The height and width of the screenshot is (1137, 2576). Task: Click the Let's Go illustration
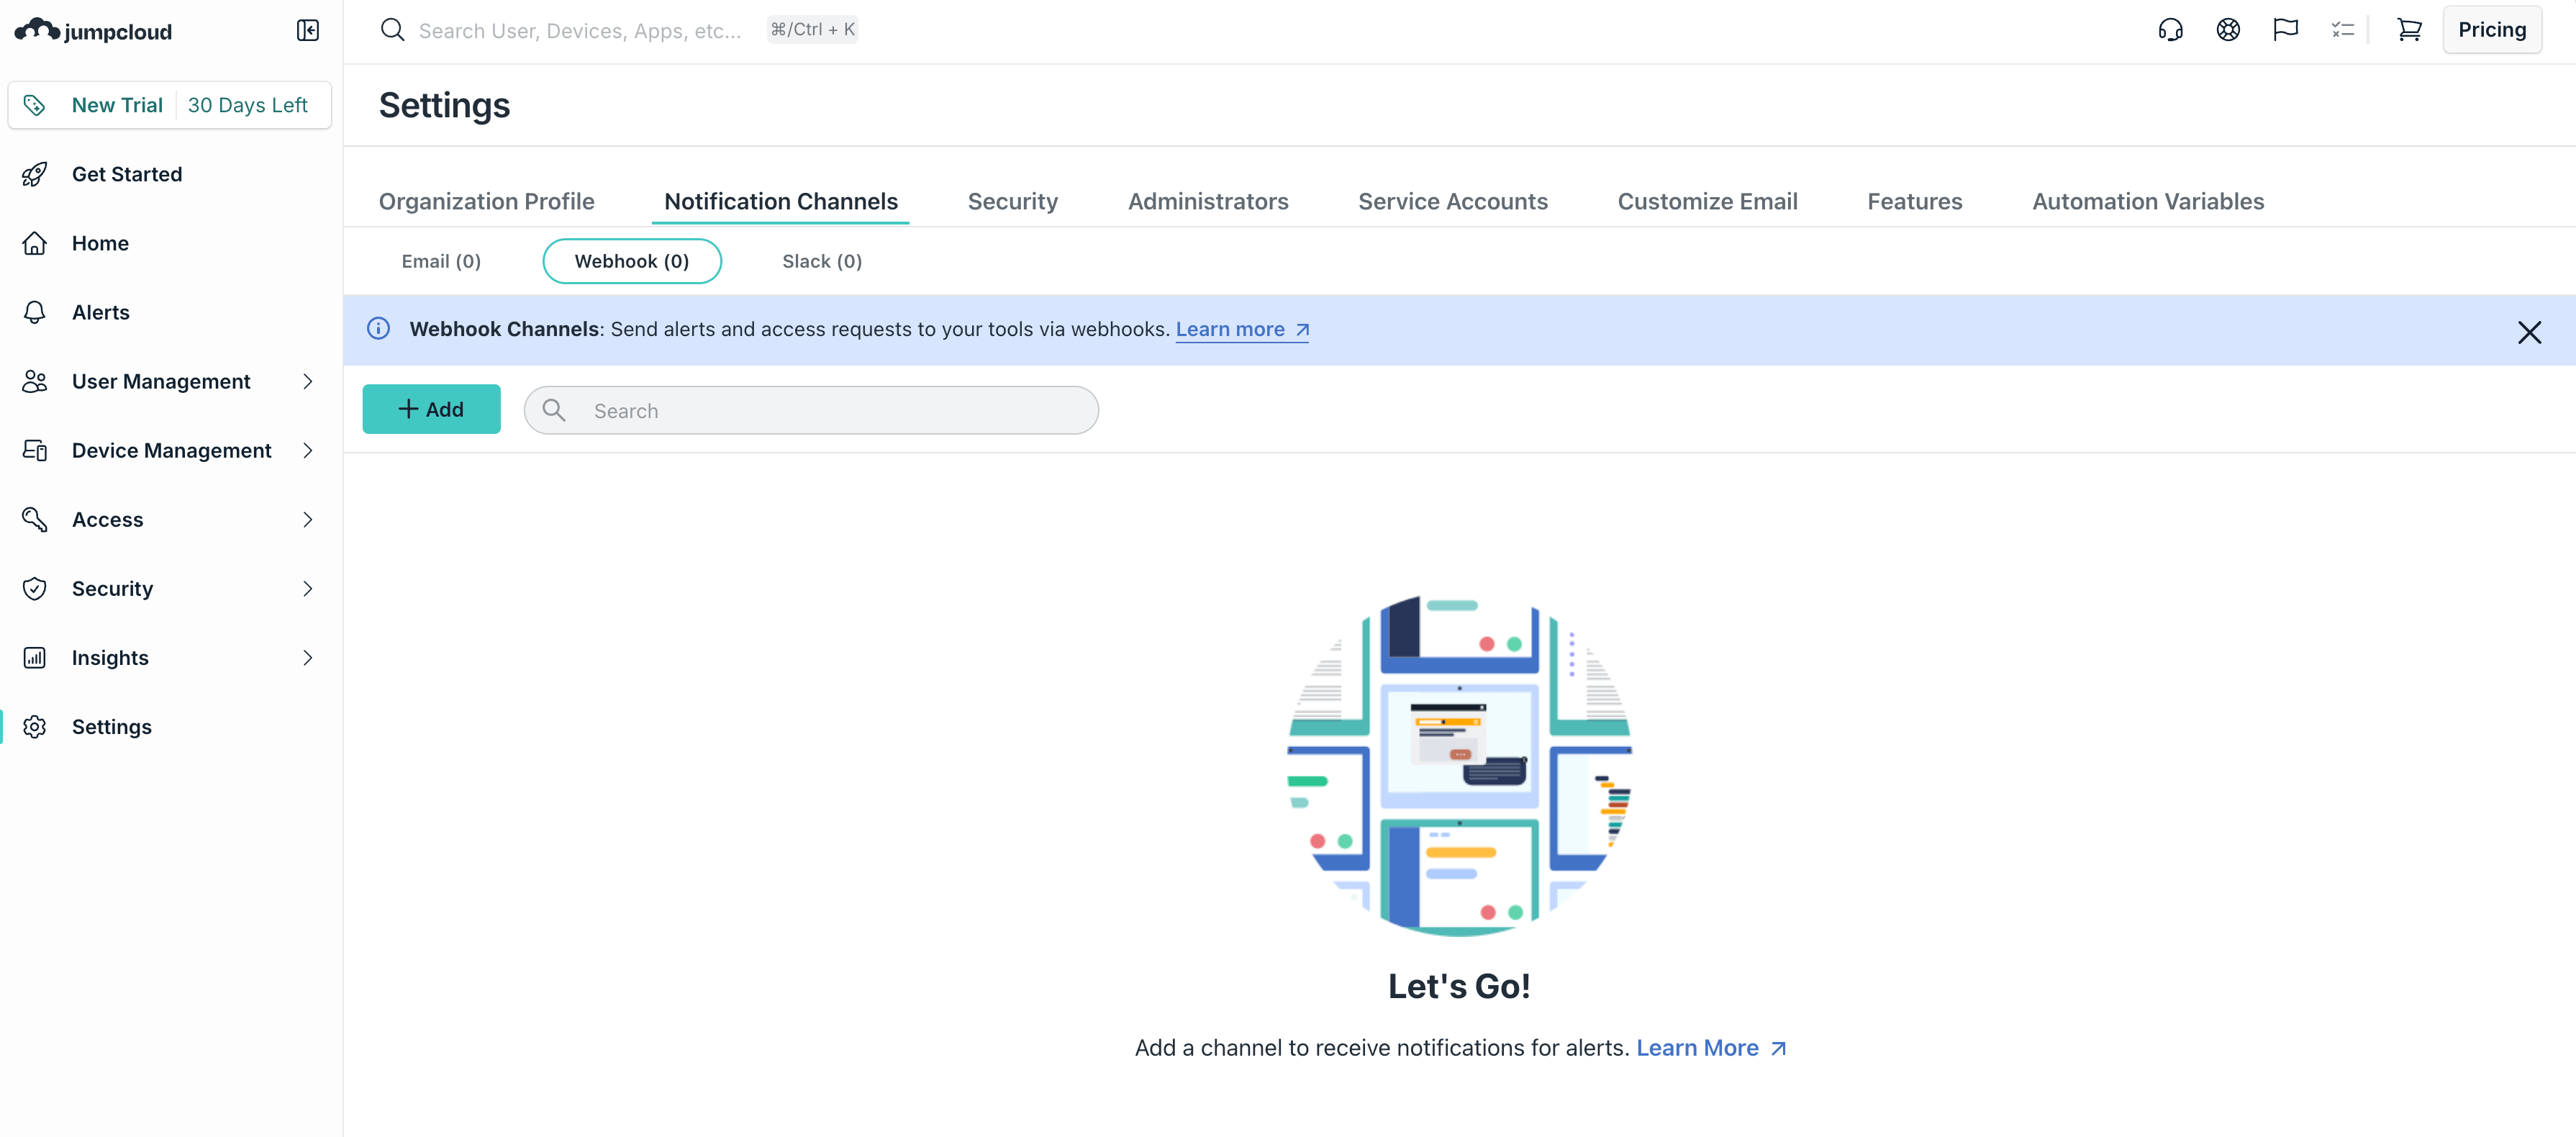point(1459,765)
